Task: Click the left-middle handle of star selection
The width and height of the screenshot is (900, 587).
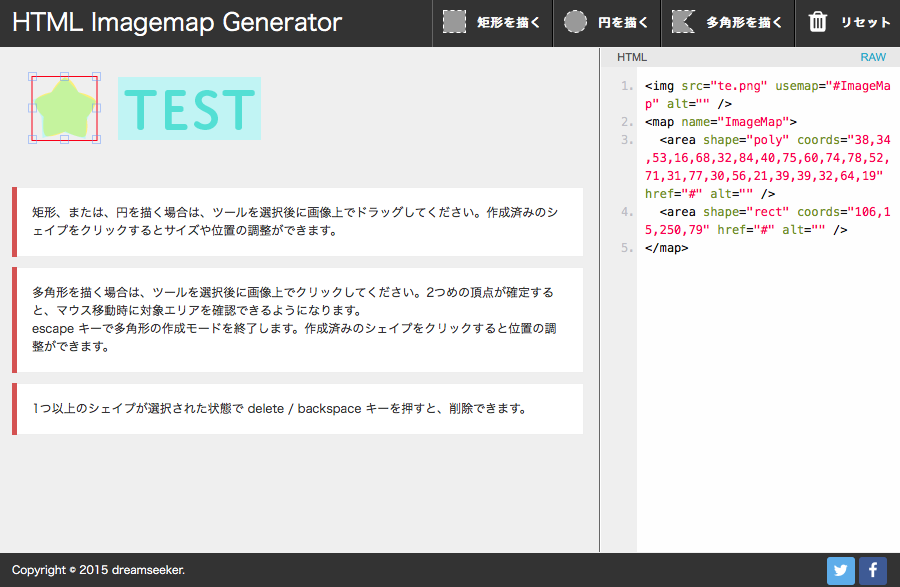Action: point(33,108)
